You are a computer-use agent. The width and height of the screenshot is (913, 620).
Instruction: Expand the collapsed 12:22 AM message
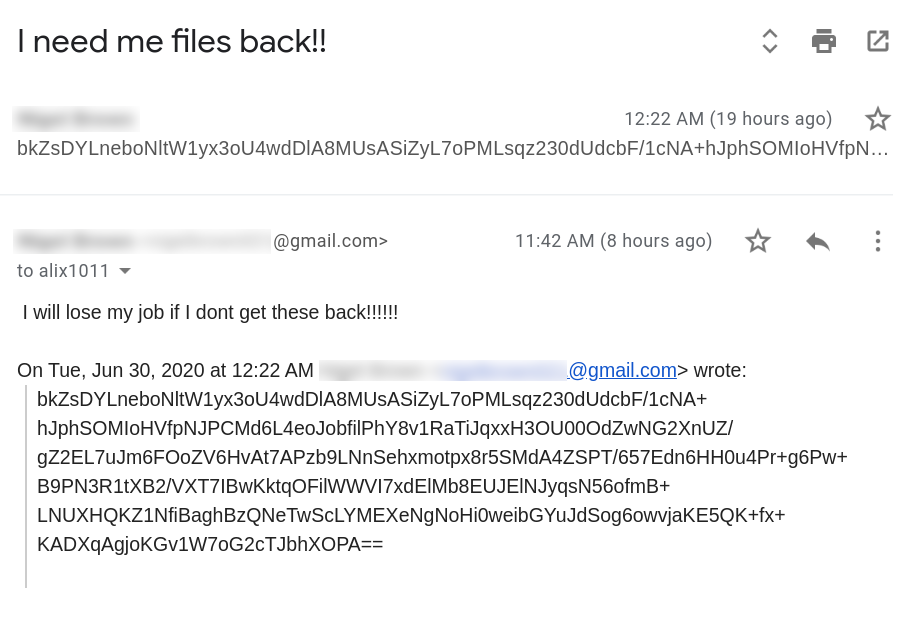(x=452, y=149)
